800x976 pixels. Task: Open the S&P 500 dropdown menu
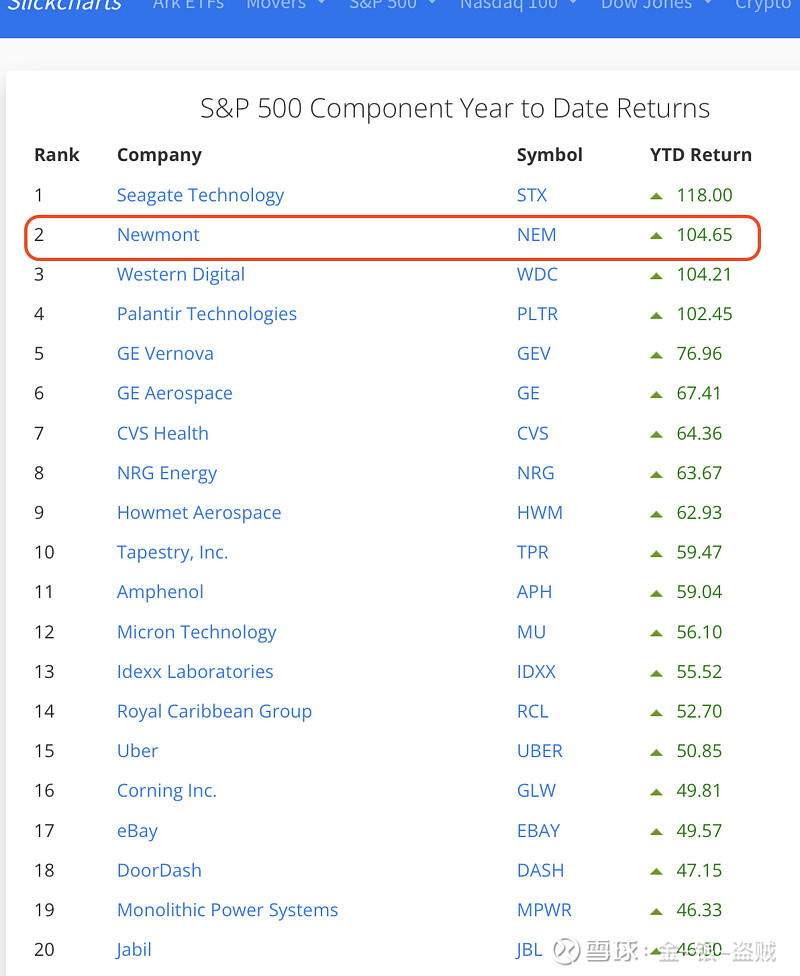point(392,5)
